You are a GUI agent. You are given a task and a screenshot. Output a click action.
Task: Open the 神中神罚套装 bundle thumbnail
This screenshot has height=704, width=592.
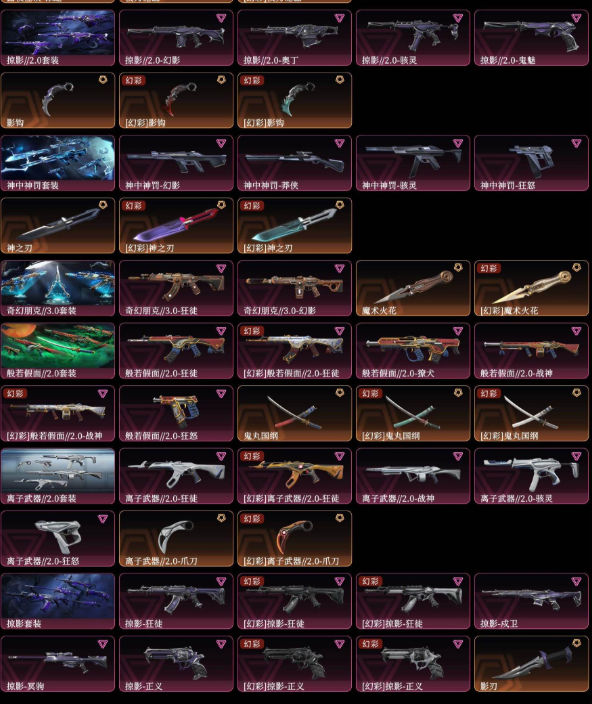point(58,163)
